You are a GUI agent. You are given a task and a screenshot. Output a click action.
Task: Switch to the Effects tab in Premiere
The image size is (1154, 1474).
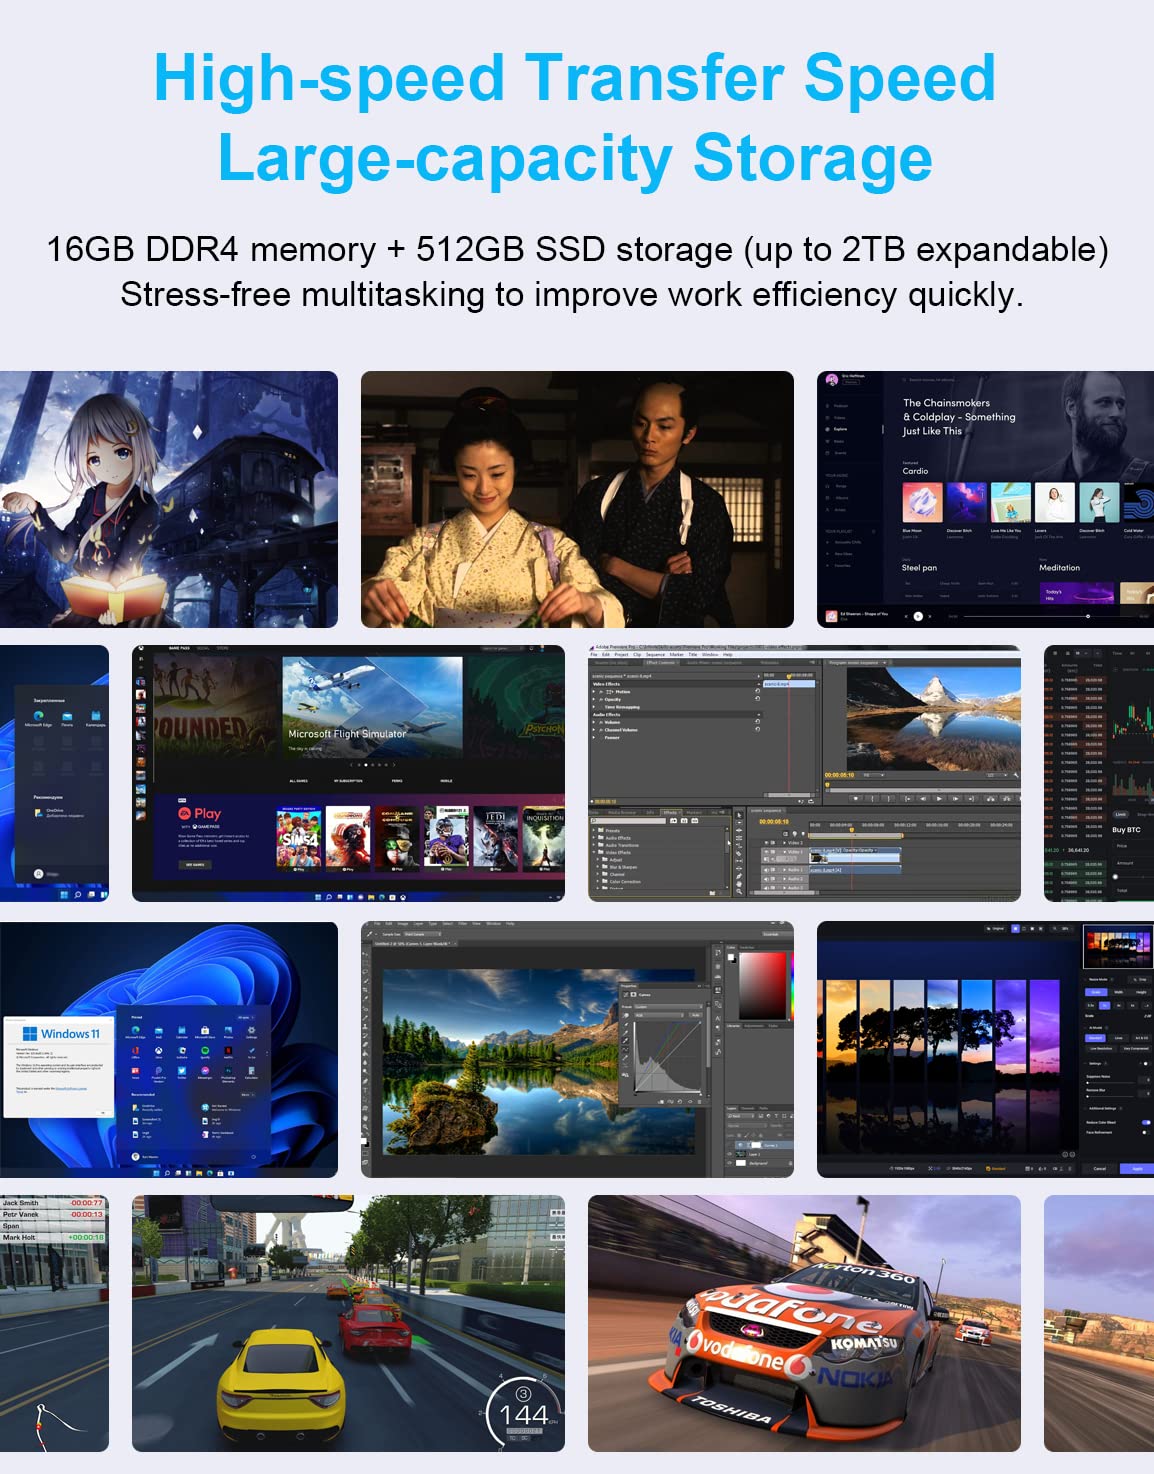click(670, 812)
